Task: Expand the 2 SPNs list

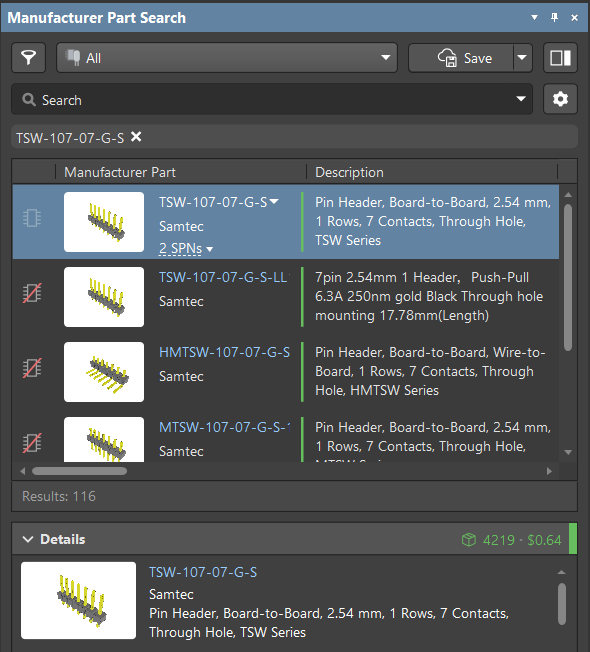Action: coord(186,249)
